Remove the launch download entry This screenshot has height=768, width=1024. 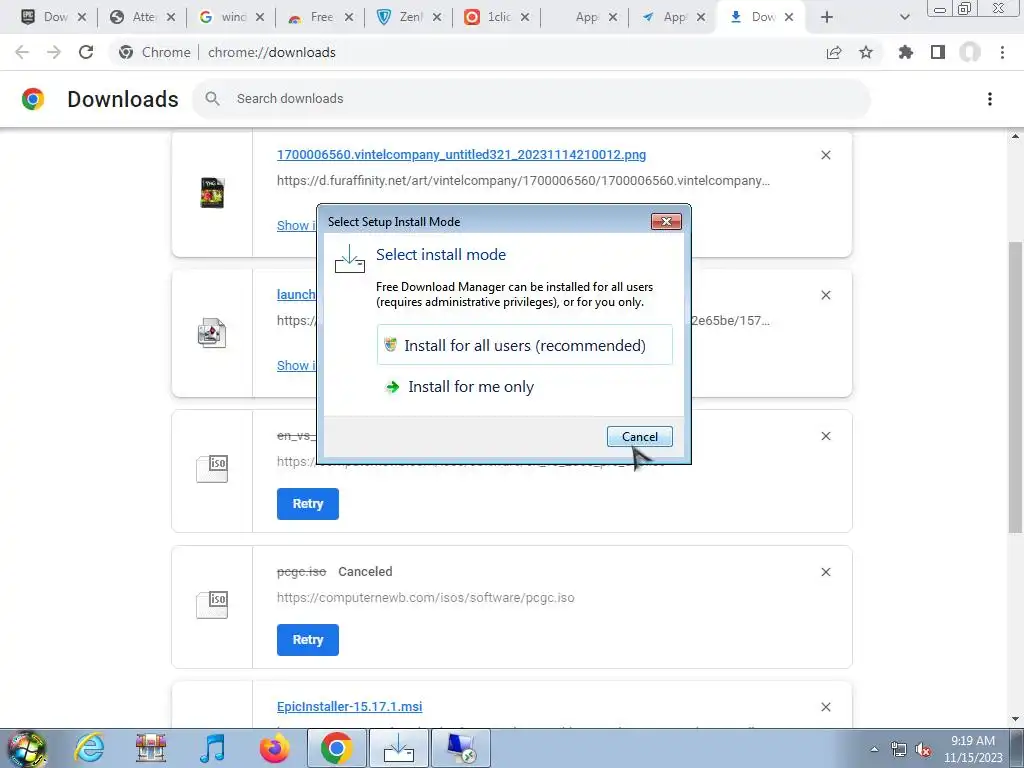pos(825,295)
